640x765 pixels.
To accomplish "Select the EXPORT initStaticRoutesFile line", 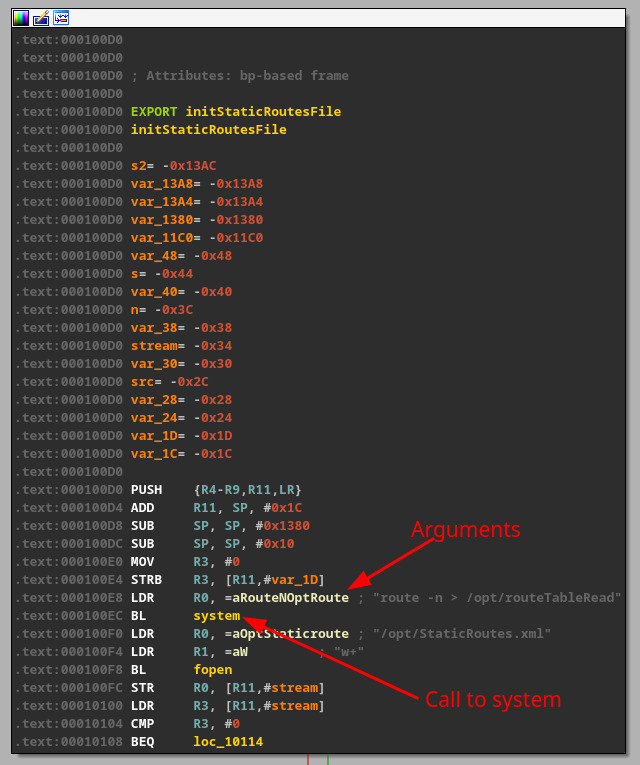I will [236, 112].
